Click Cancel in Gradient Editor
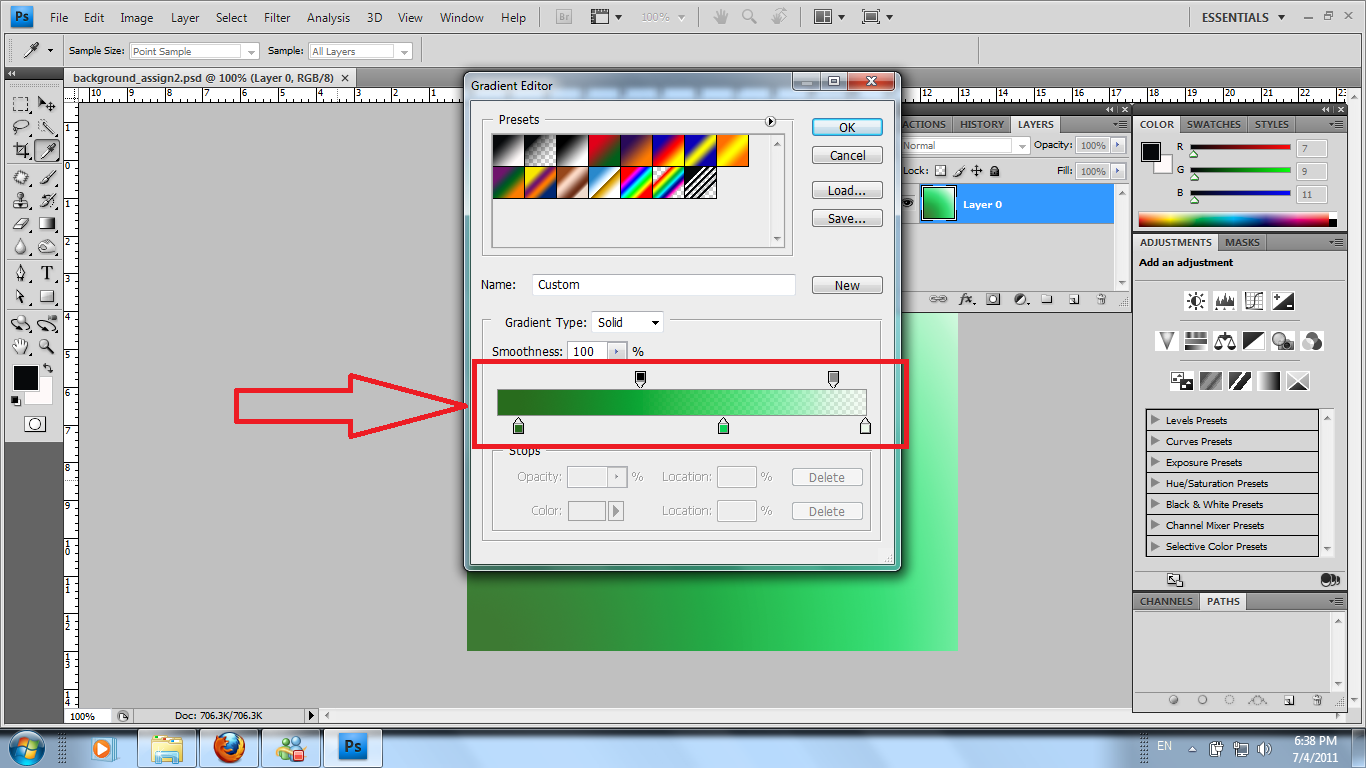 click(847, 155)
